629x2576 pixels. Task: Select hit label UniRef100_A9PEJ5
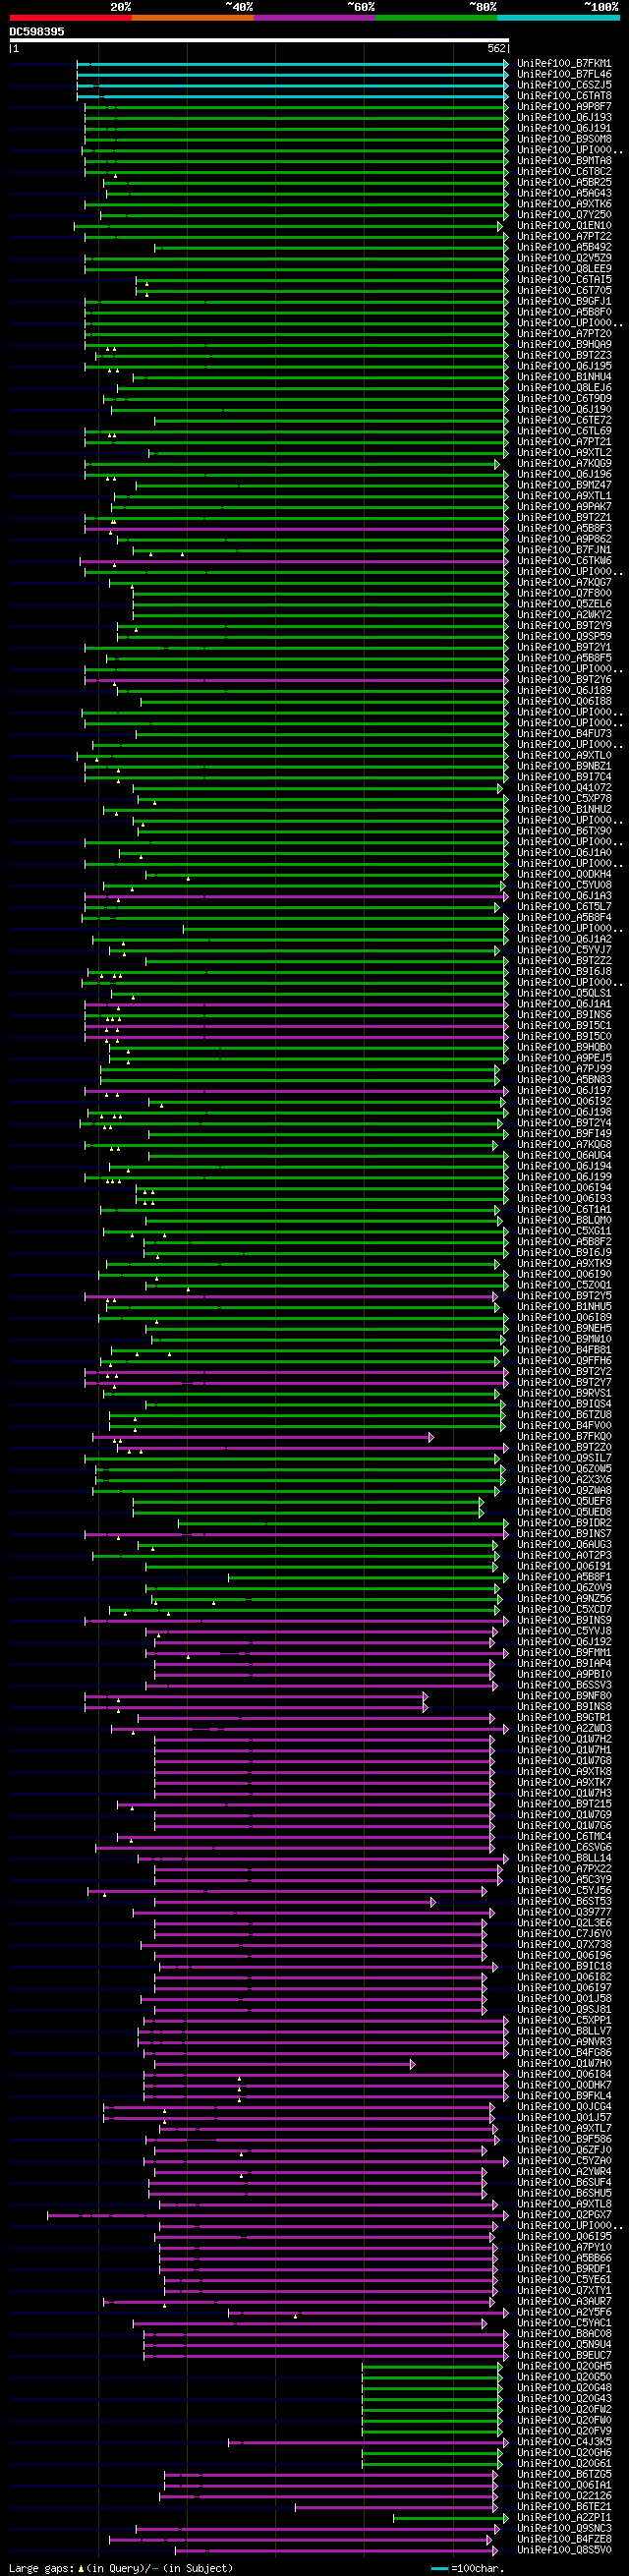pos(564,1059)
